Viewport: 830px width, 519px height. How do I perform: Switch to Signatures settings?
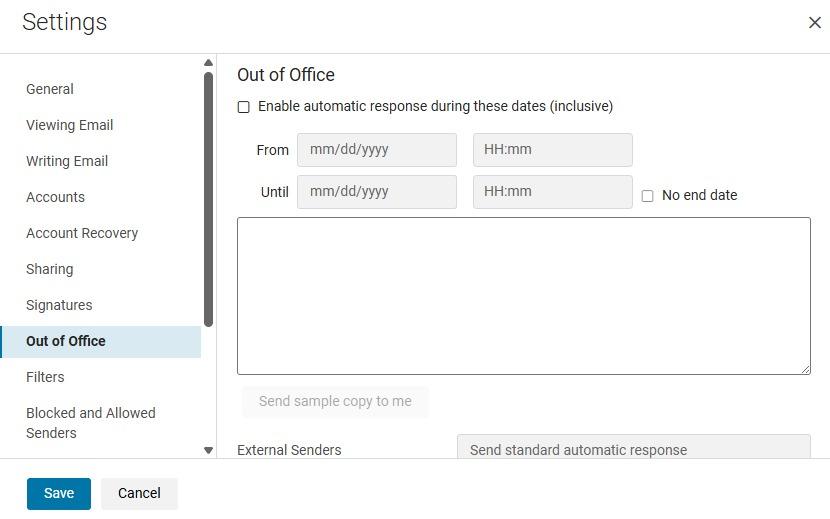59,305
